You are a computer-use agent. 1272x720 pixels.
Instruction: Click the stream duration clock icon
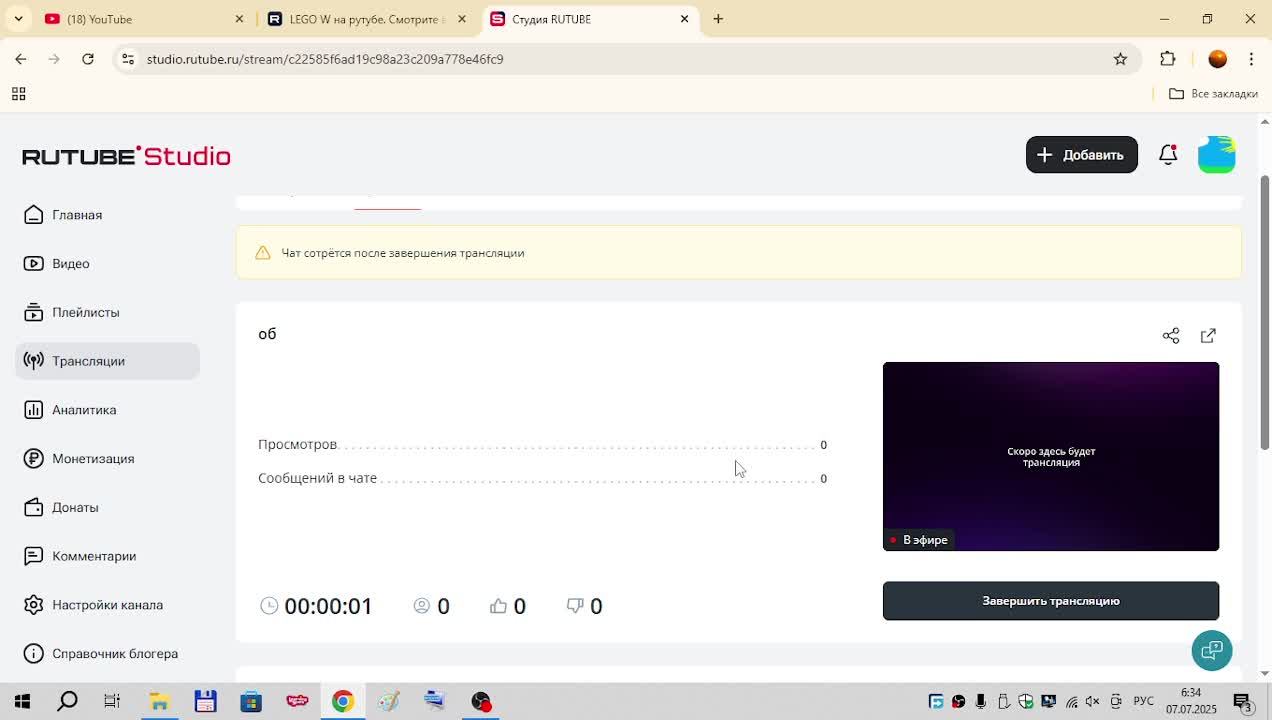(269, 606)
